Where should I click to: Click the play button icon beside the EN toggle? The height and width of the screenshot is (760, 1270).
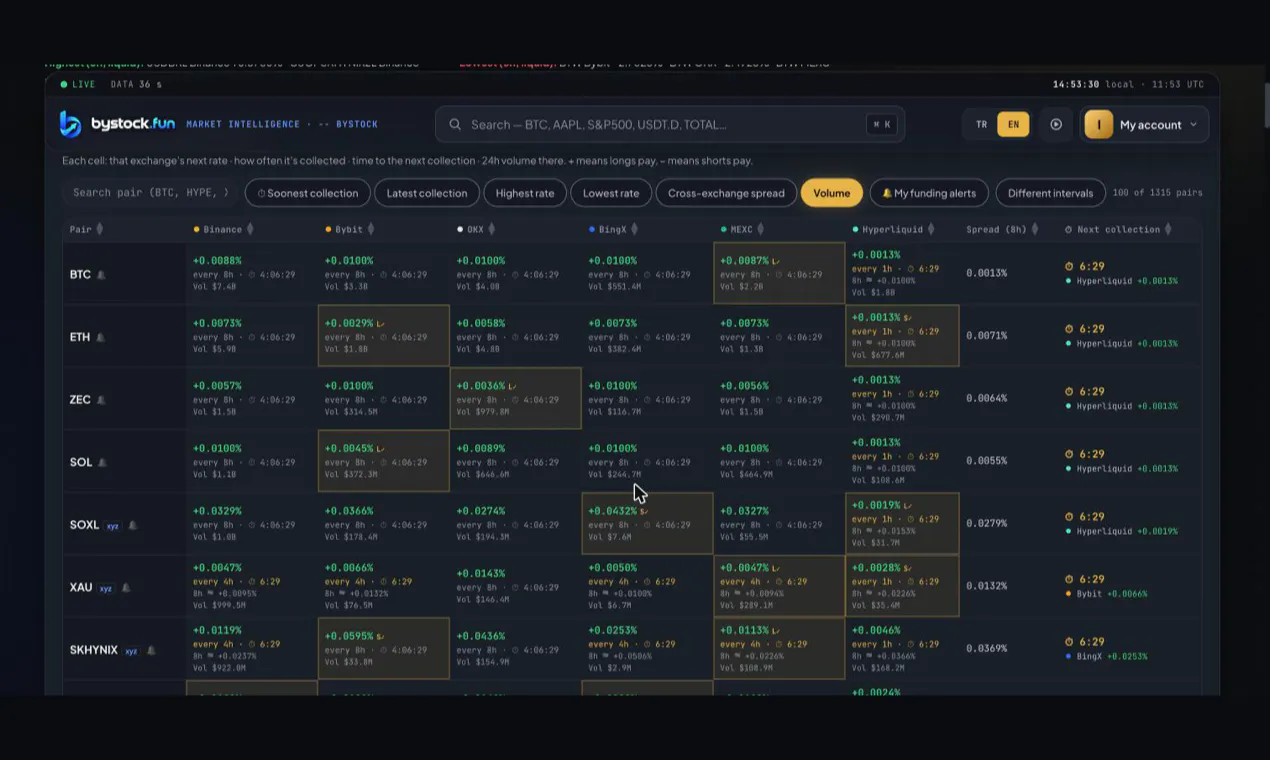click(1056, 125)
